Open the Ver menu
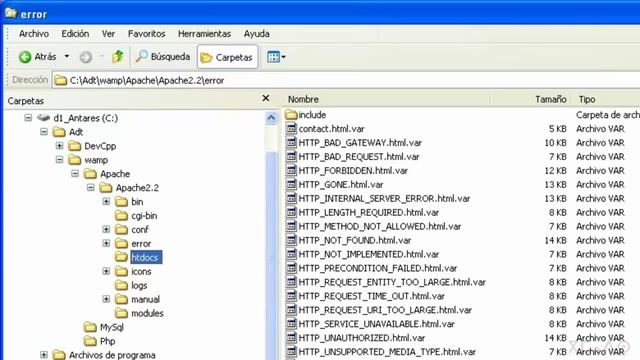 (108, 34)
